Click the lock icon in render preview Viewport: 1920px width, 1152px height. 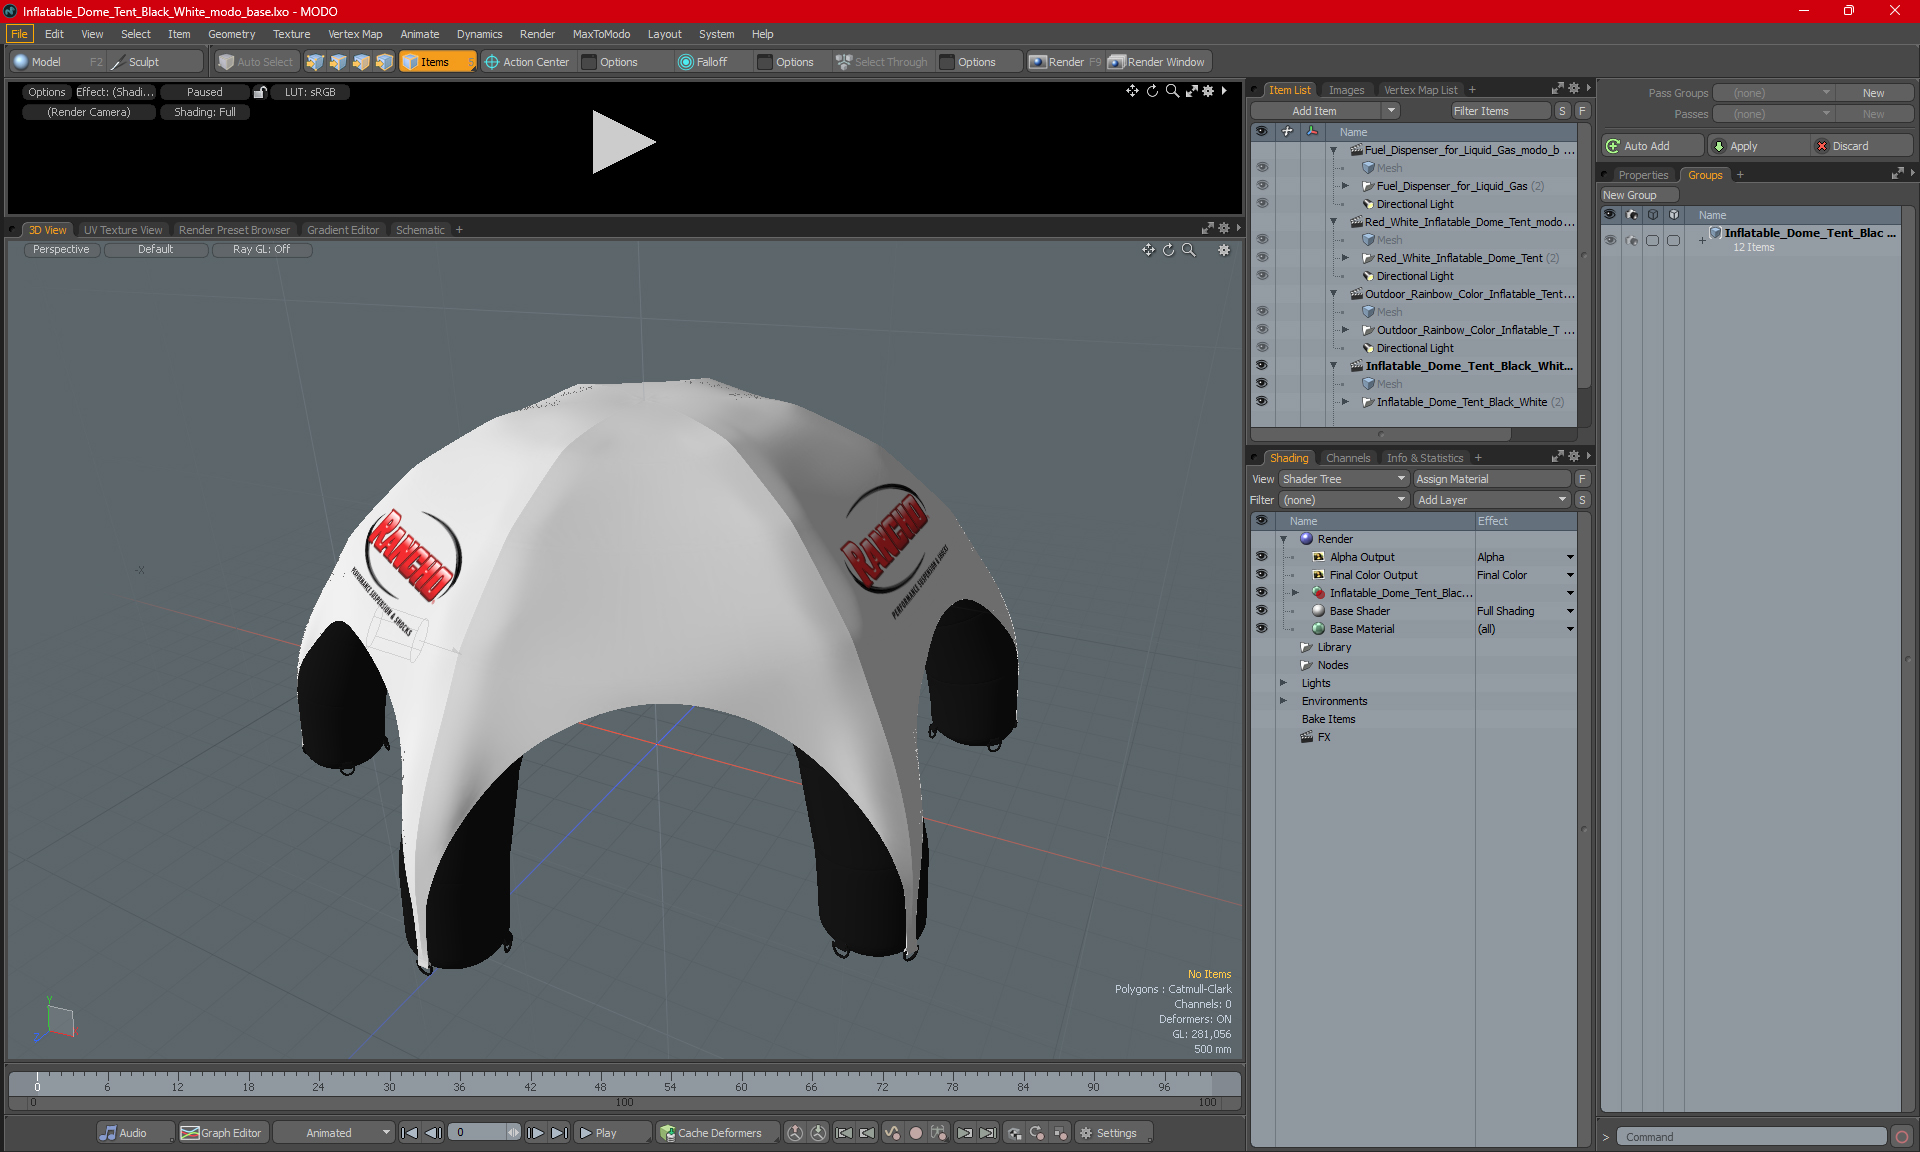point(260,92)
